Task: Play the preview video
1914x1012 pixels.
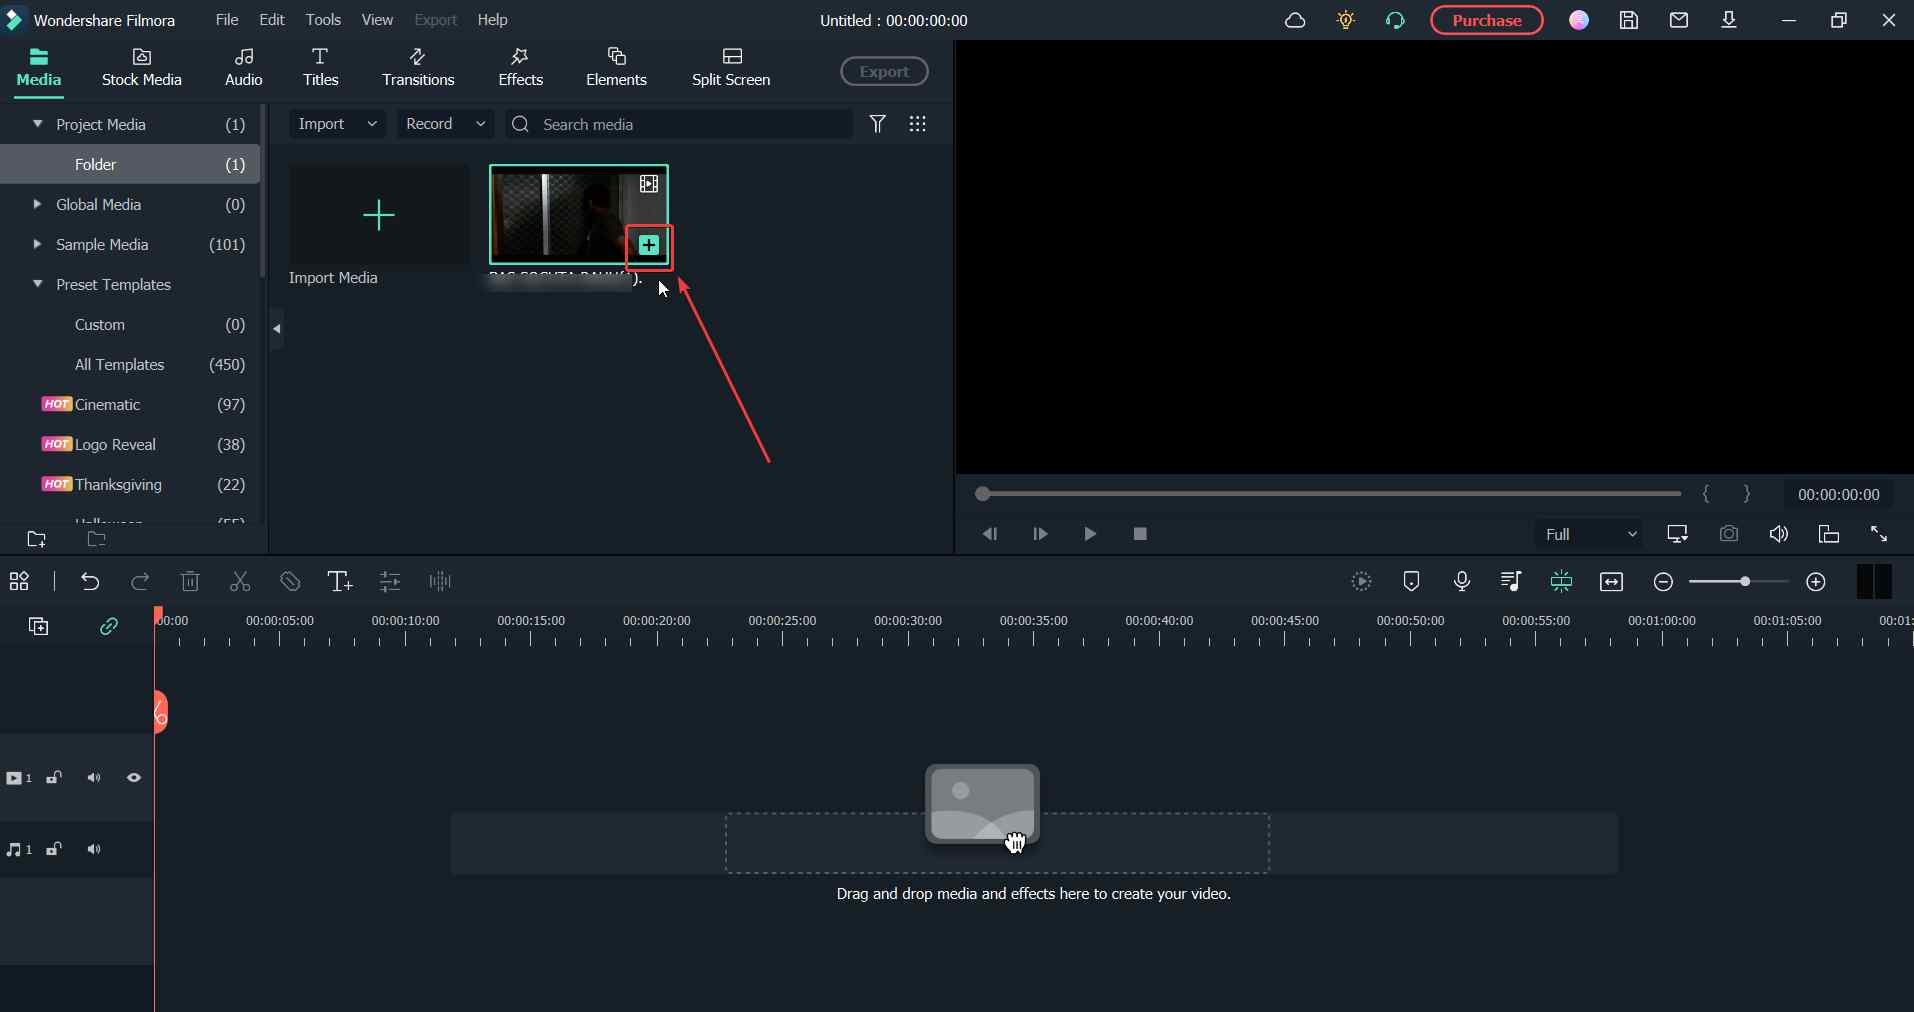Action: coord(1090,534)
